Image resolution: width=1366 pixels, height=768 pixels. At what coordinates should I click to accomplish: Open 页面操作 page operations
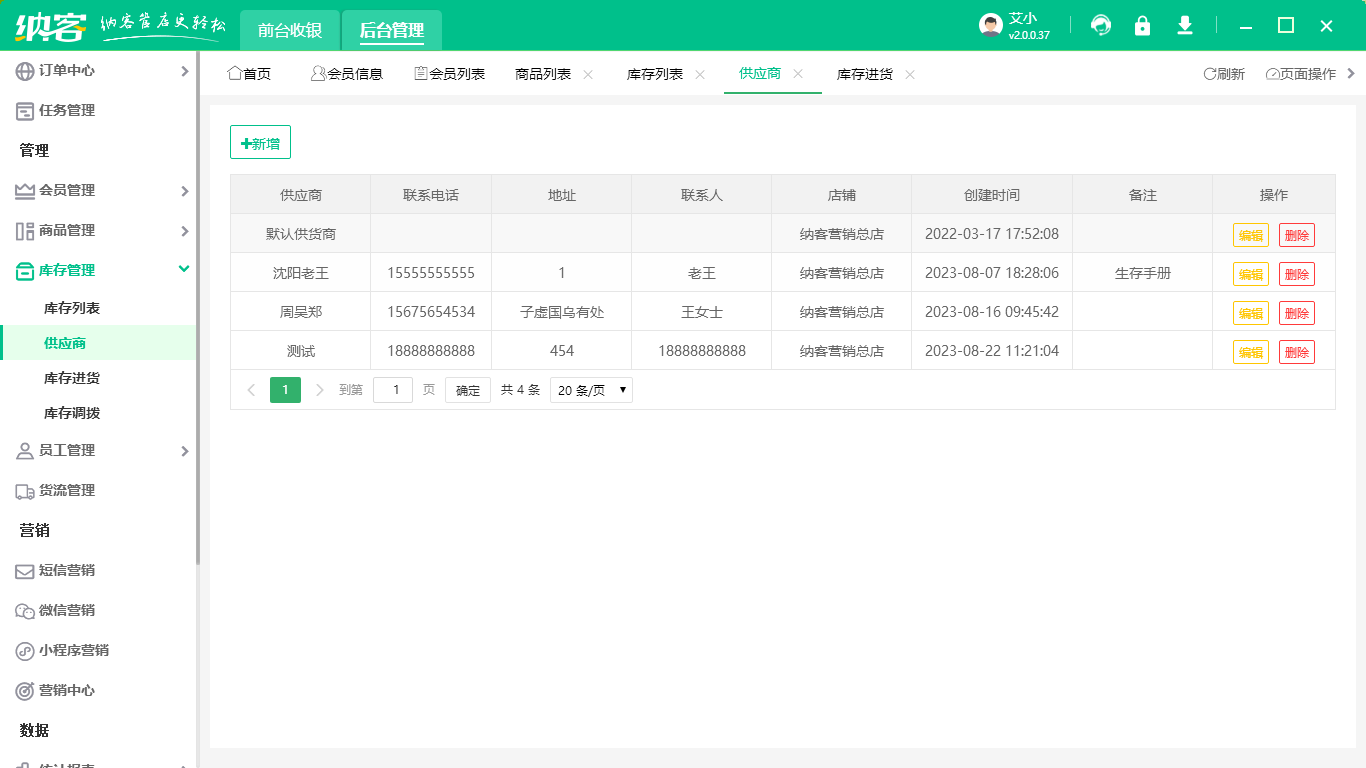[x=1300, y=73]
